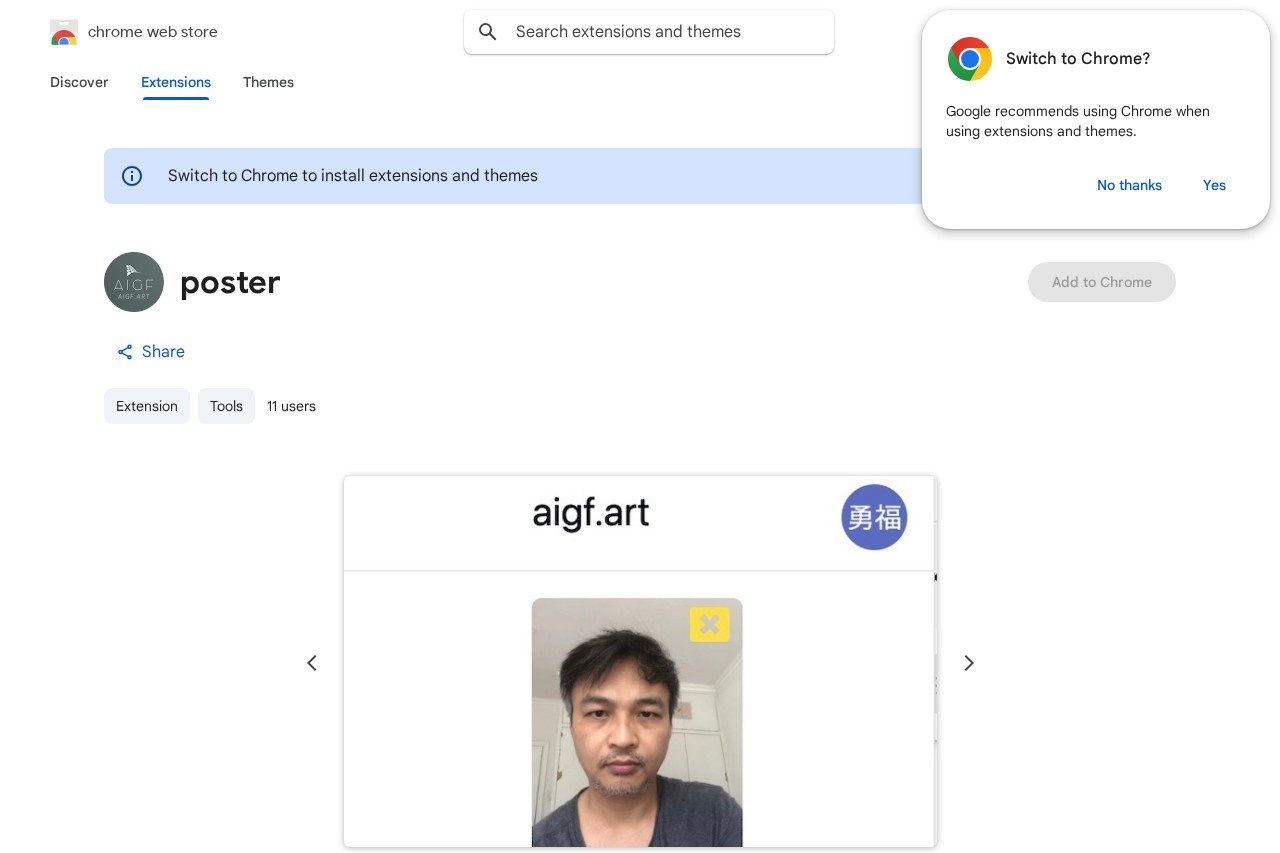The height and width of the screenshot is (853, 1280).
Task: Click the share icon beside Share
Action: tap(125, 352)
